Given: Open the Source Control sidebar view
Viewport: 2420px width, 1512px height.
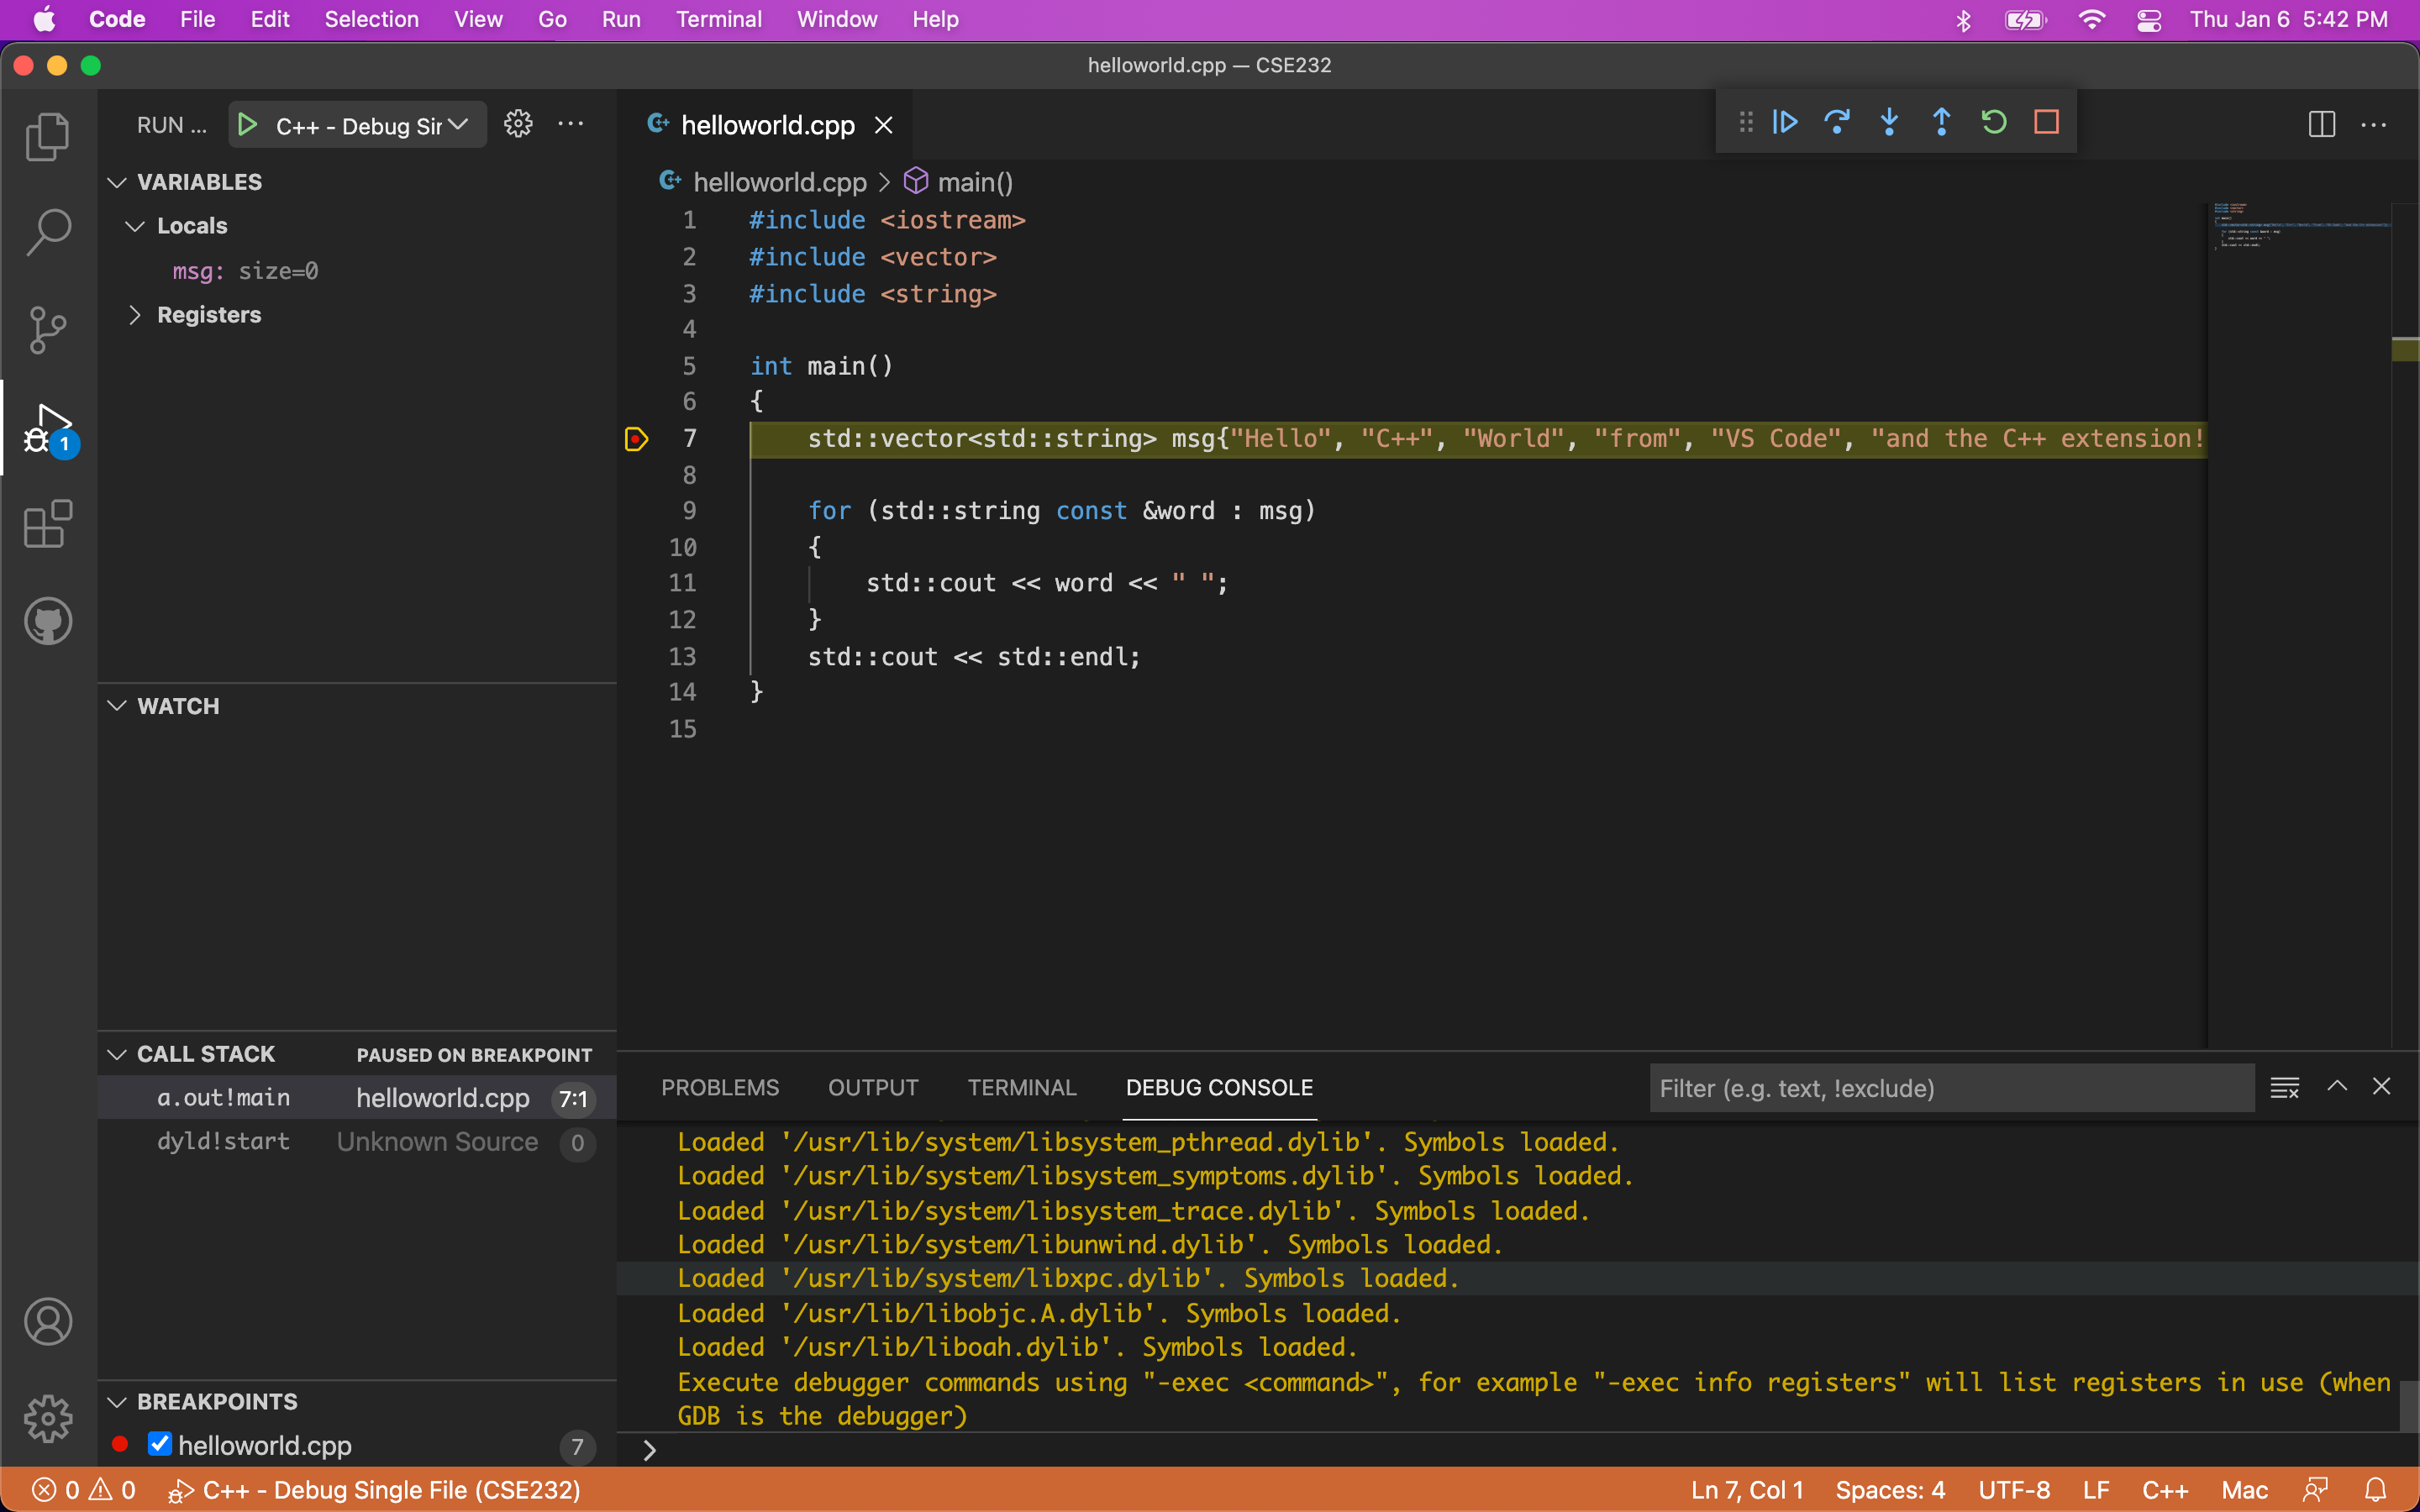Looking at the screenshot, I should pos(47,329).
